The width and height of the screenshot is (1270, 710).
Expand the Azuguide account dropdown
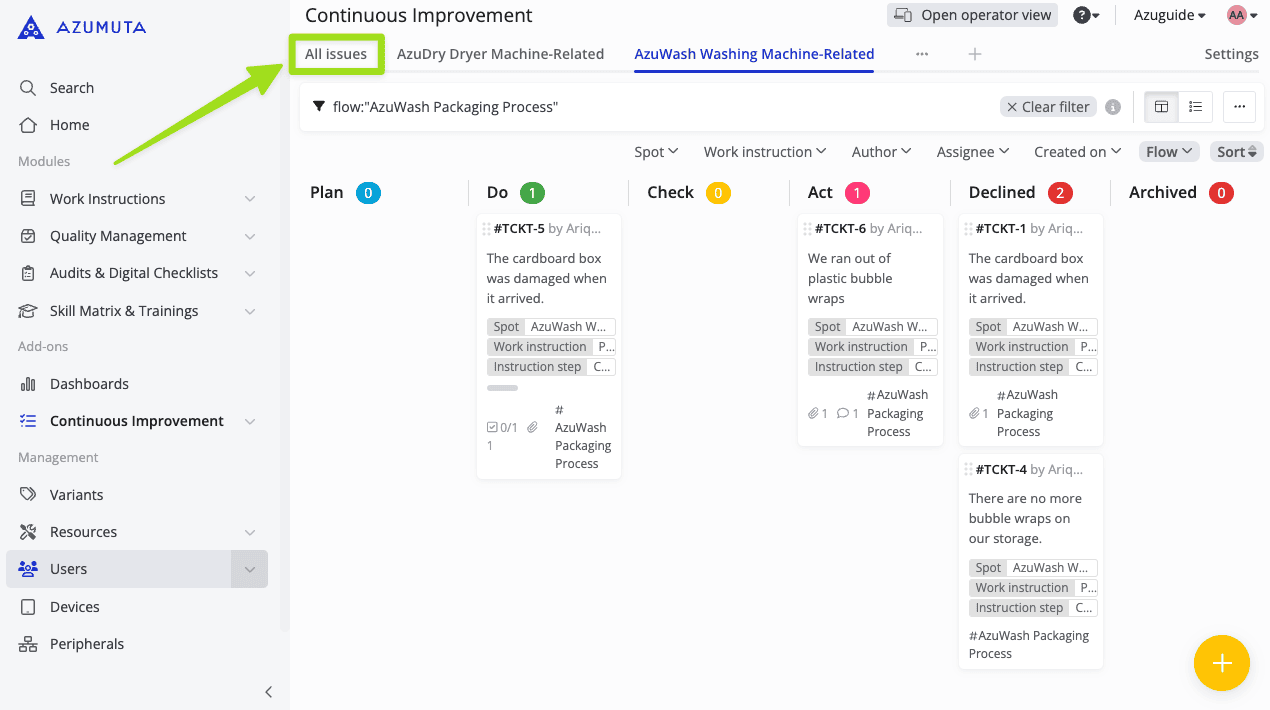(x=1169, y=15)
